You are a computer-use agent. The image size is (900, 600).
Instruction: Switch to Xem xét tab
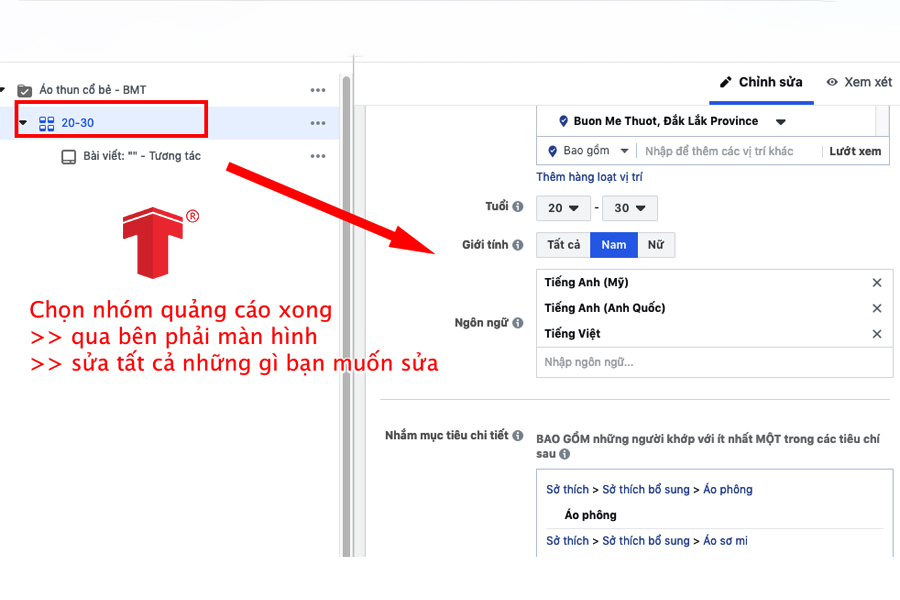(x=859, y=82)
